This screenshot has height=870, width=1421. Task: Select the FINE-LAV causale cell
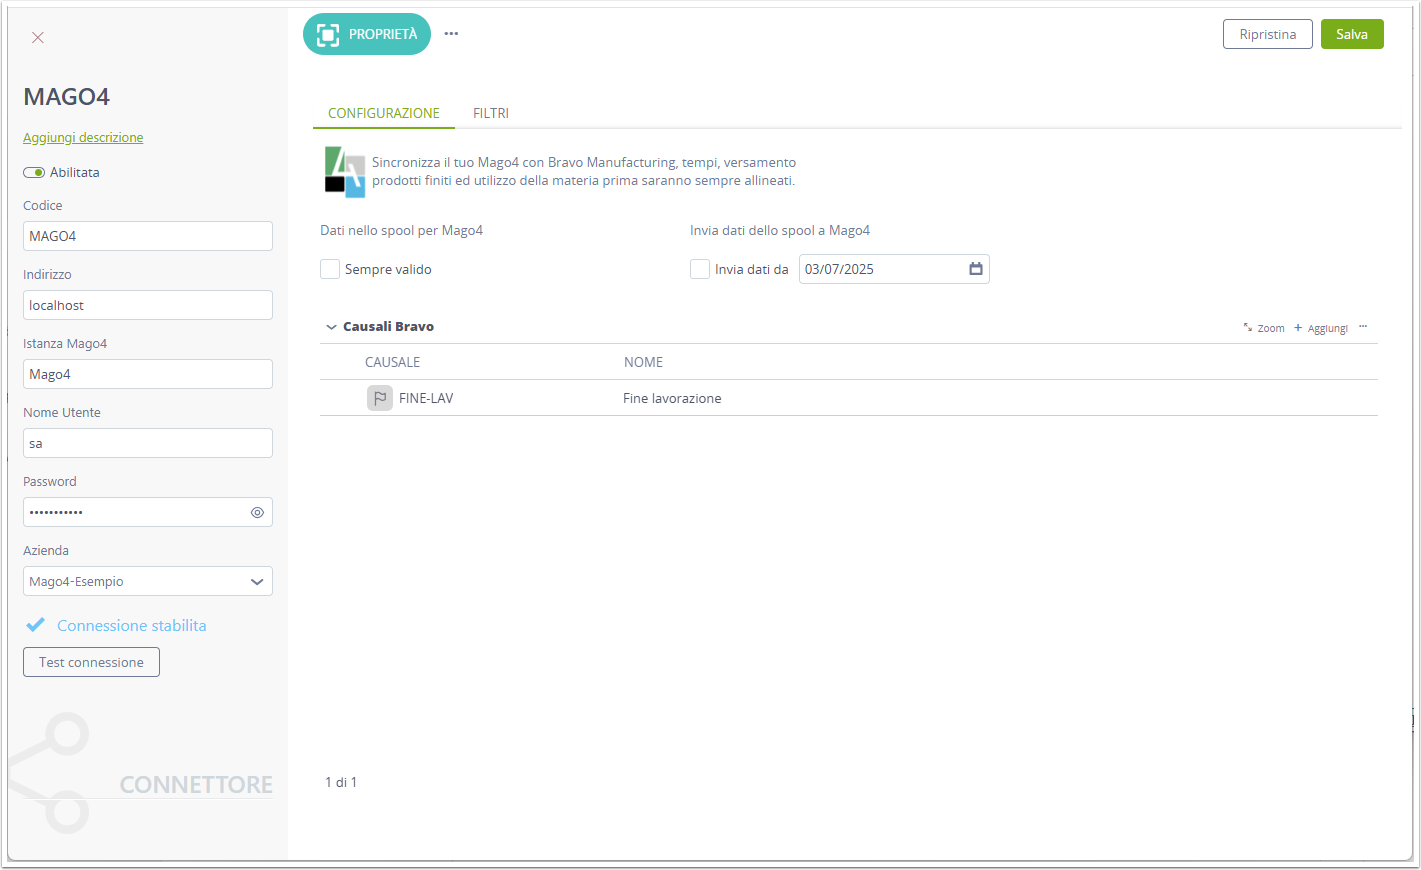click(x=426, y=398)
